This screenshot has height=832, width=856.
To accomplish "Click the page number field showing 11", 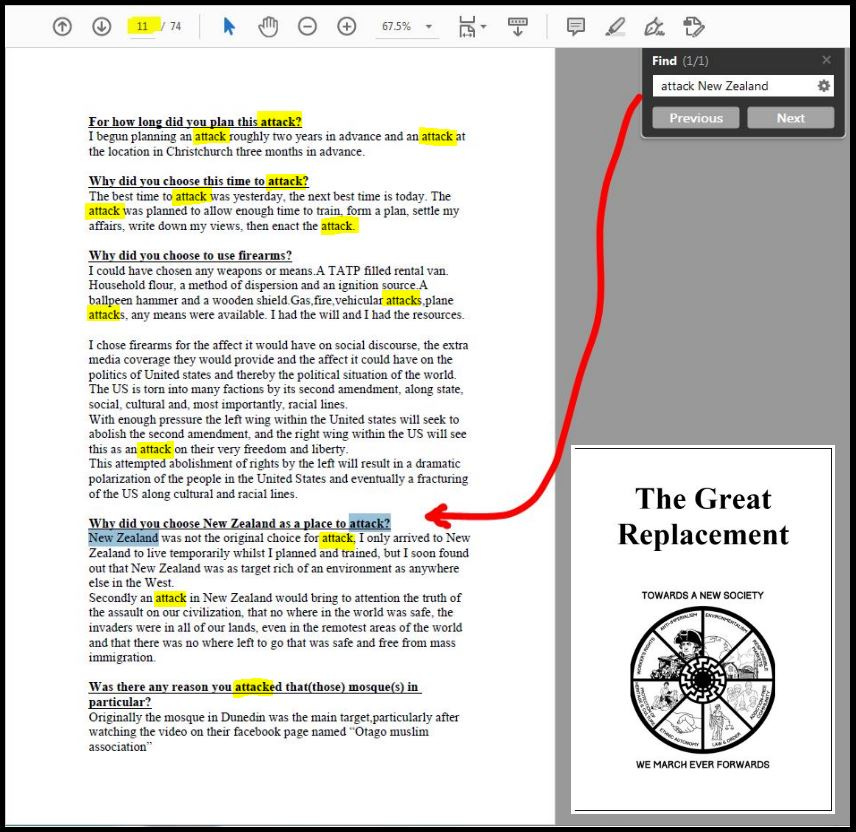I will pyautogui.click(x=142, y=26).
